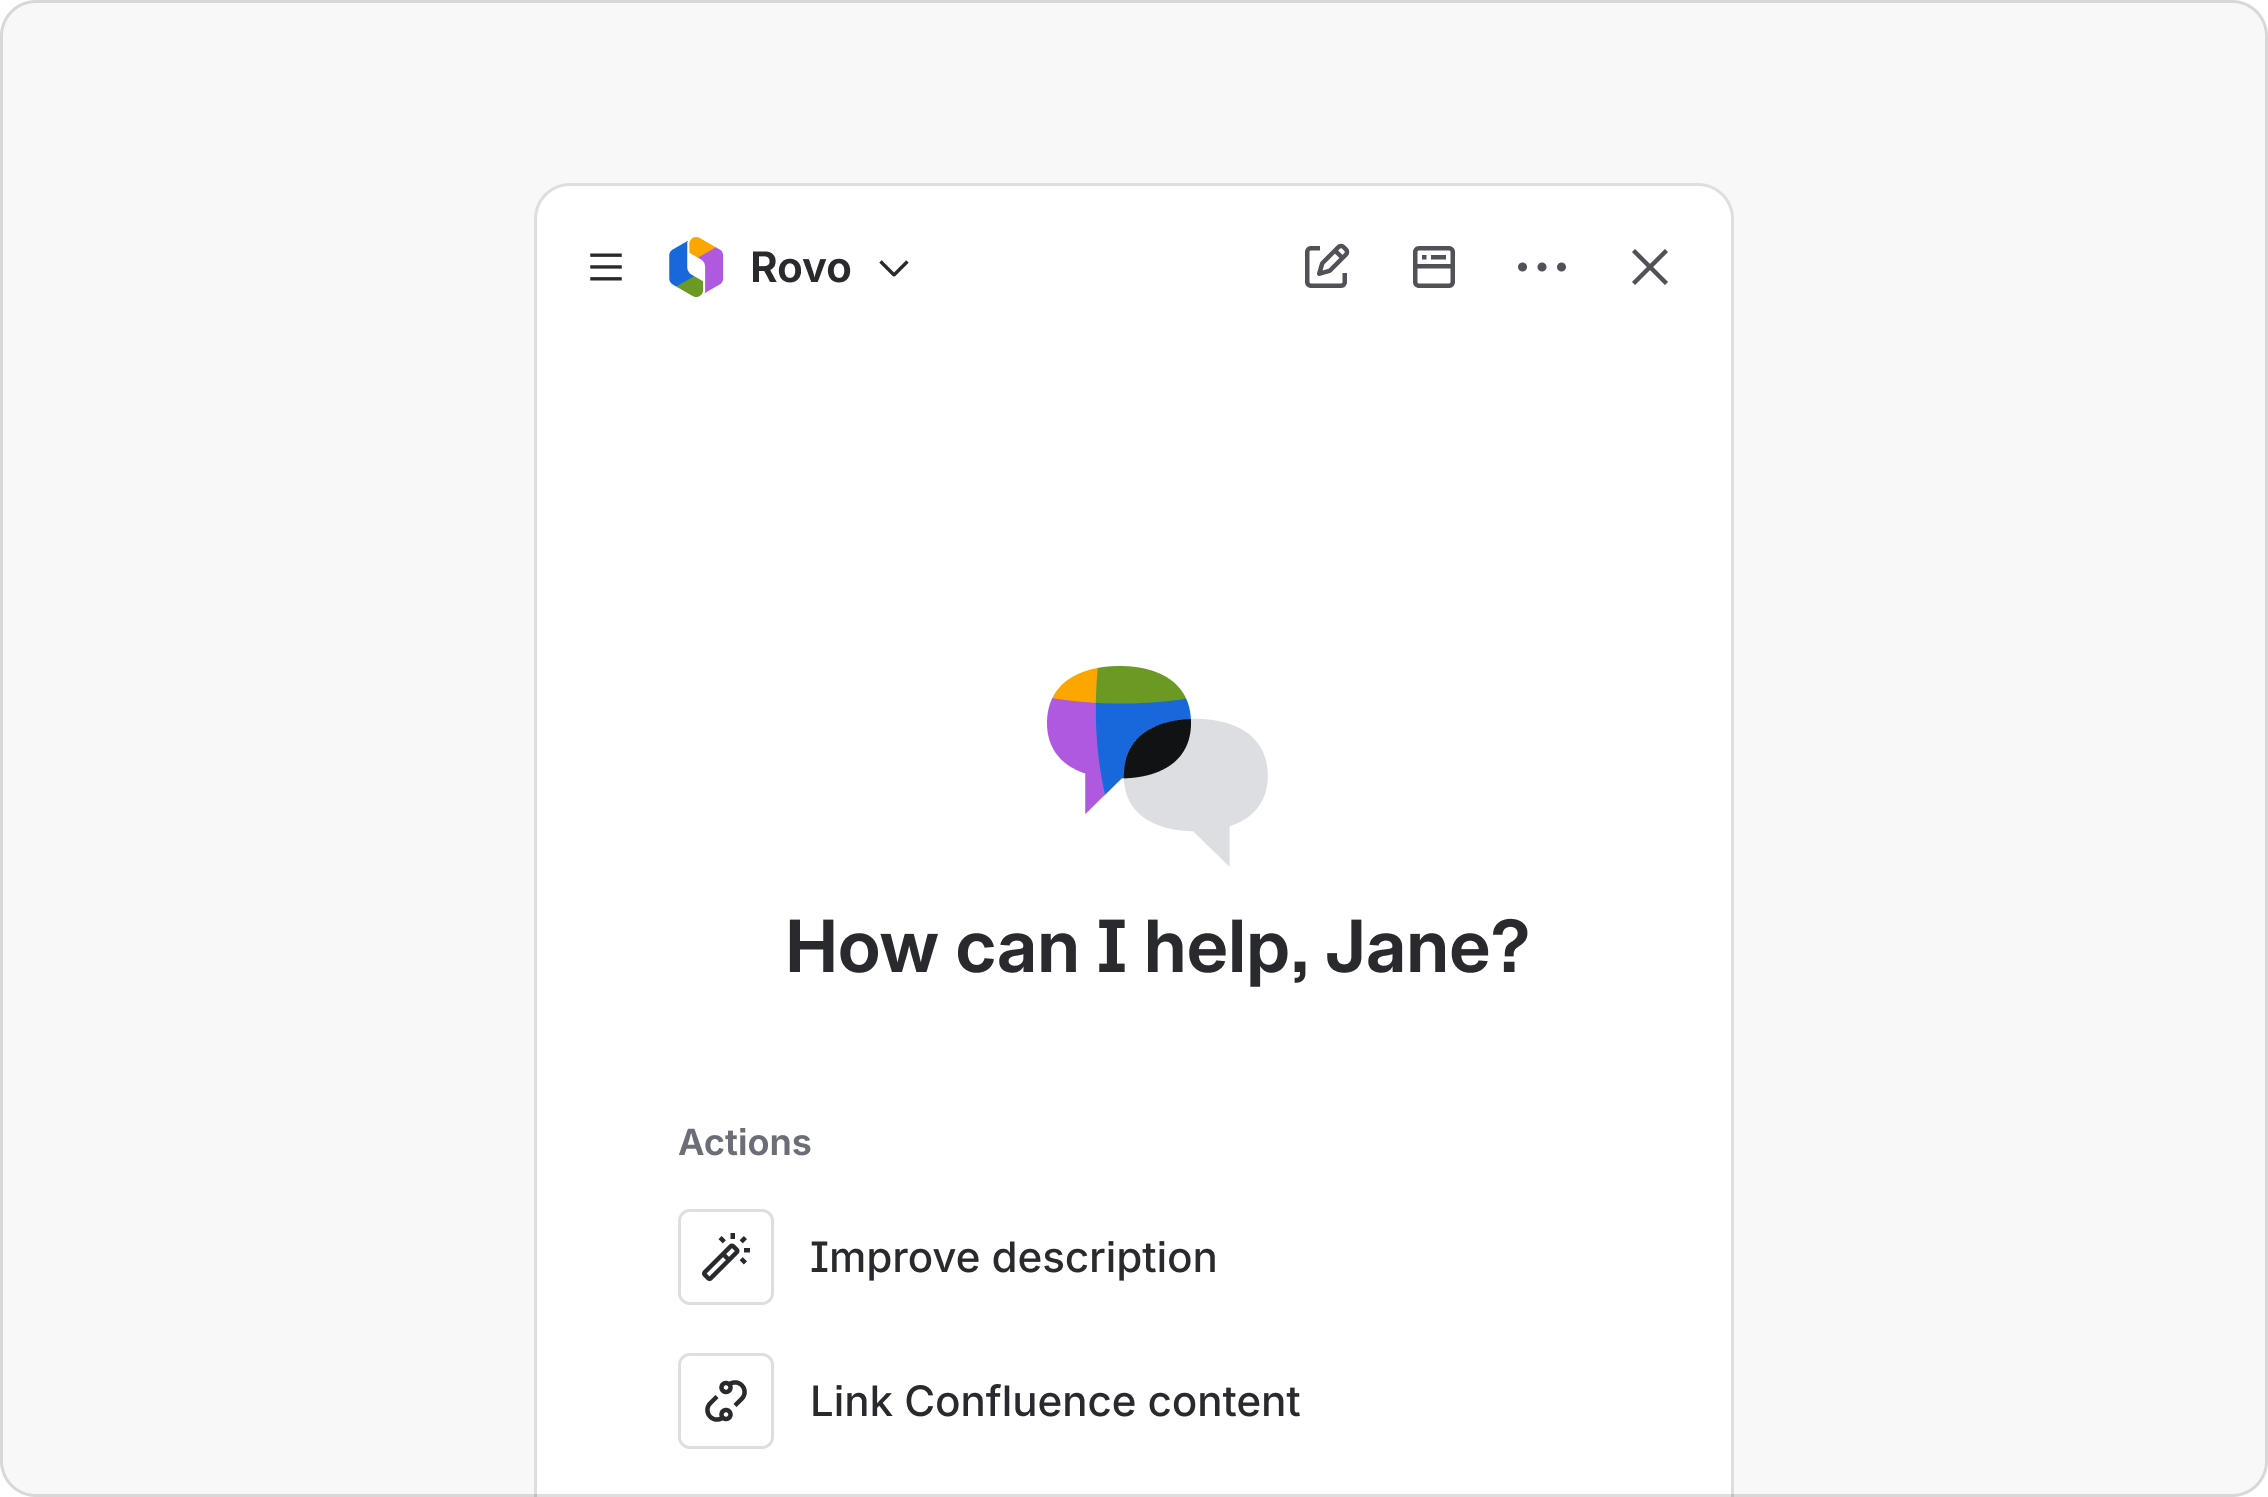Click the Actions section label
This screenshot has height=1497, width=2268.
click(x=745, y=1142)
